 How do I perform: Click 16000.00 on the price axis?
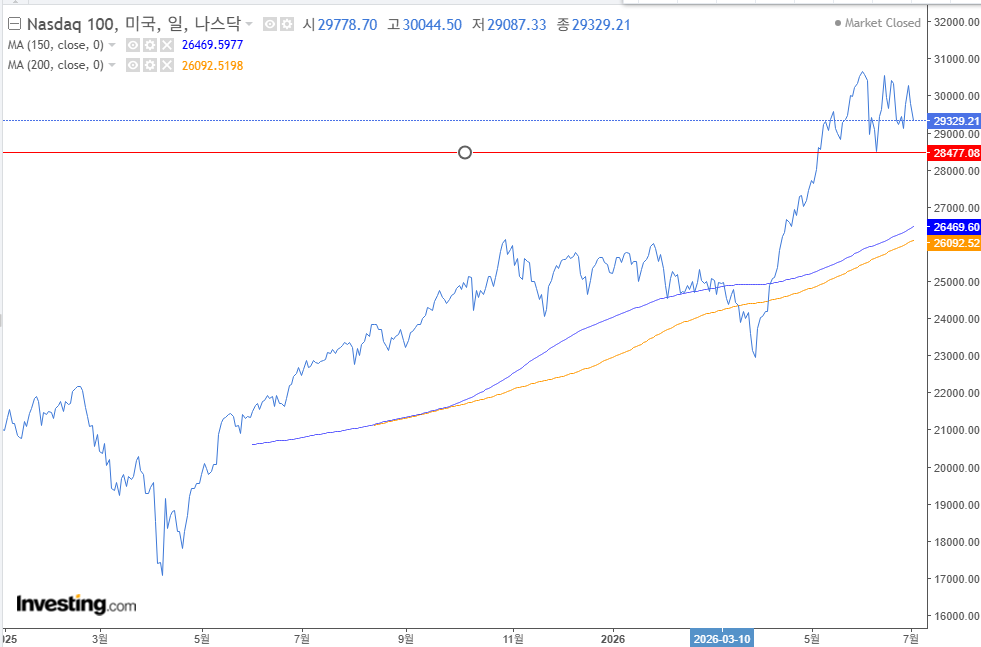pyautogui.click(x=956, y=616)
